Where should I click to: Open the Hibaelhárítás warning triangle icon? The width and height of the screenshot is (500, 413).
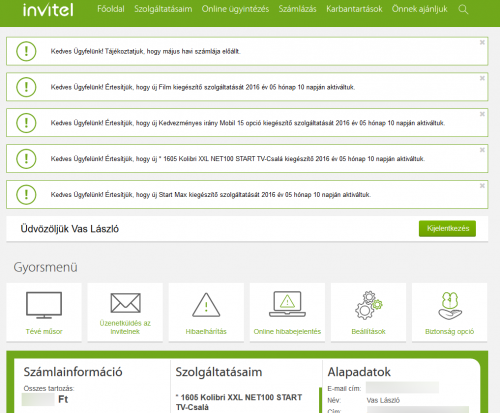pyautogui.click(x=206, y=305)
